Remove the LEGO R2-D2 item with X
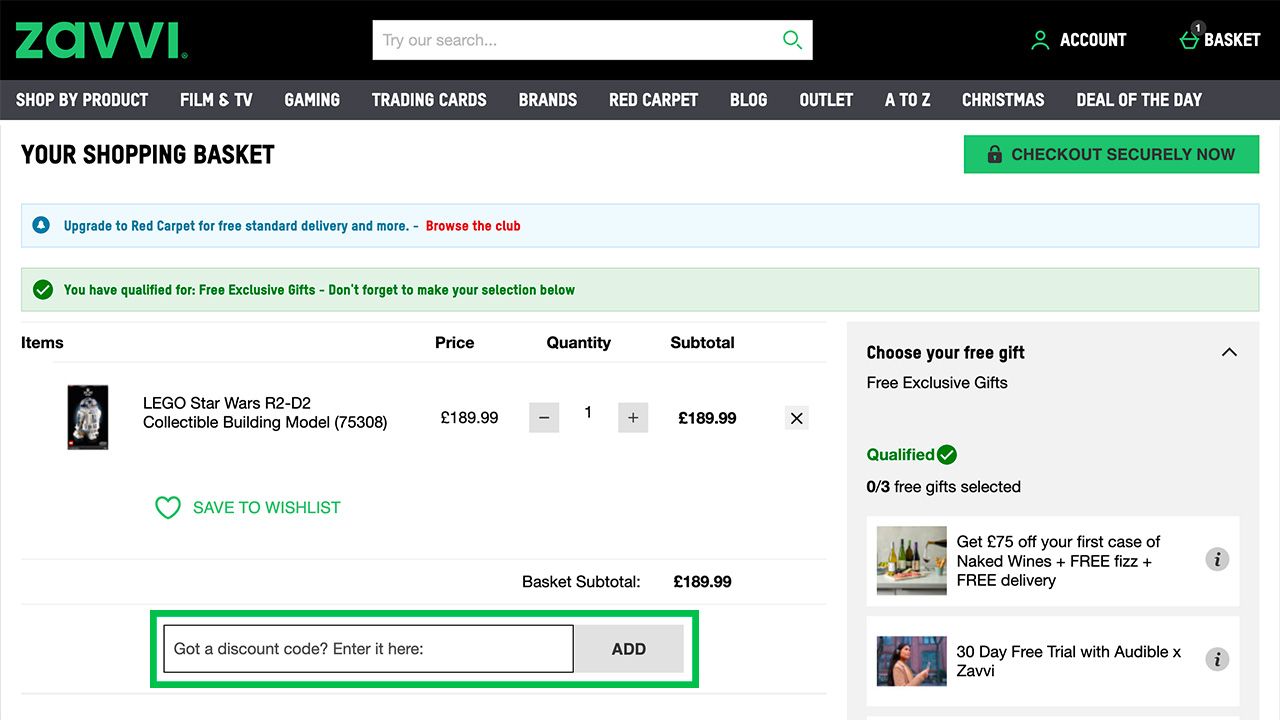This screenshot has height=720, width=1280. (797, 418)
